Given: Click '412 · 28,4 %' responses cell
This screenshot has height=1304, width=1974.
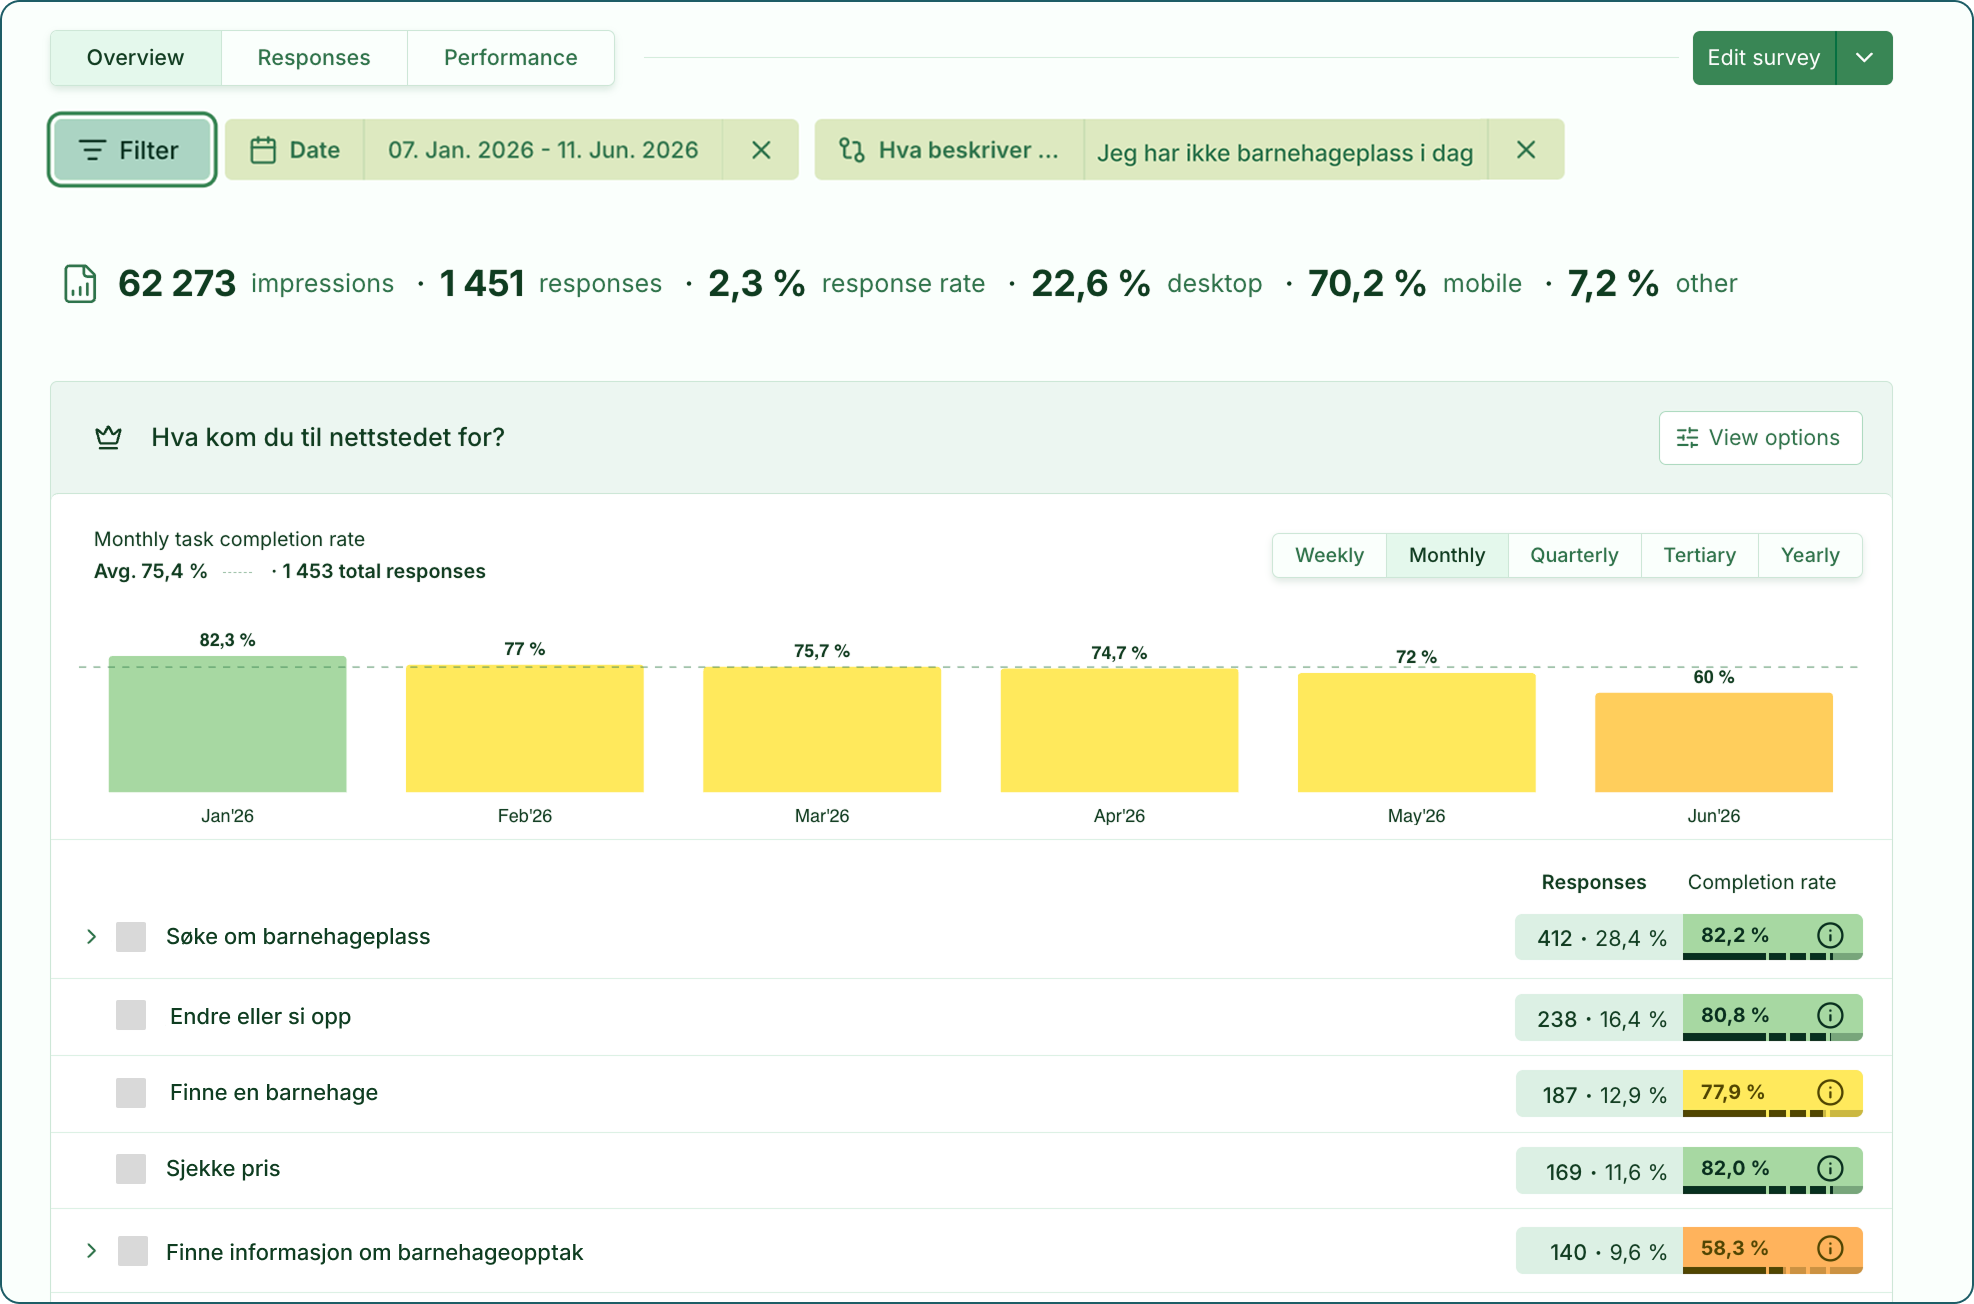Looking at the screenshot, I should pyautogui.click(x=1600, y=938).
